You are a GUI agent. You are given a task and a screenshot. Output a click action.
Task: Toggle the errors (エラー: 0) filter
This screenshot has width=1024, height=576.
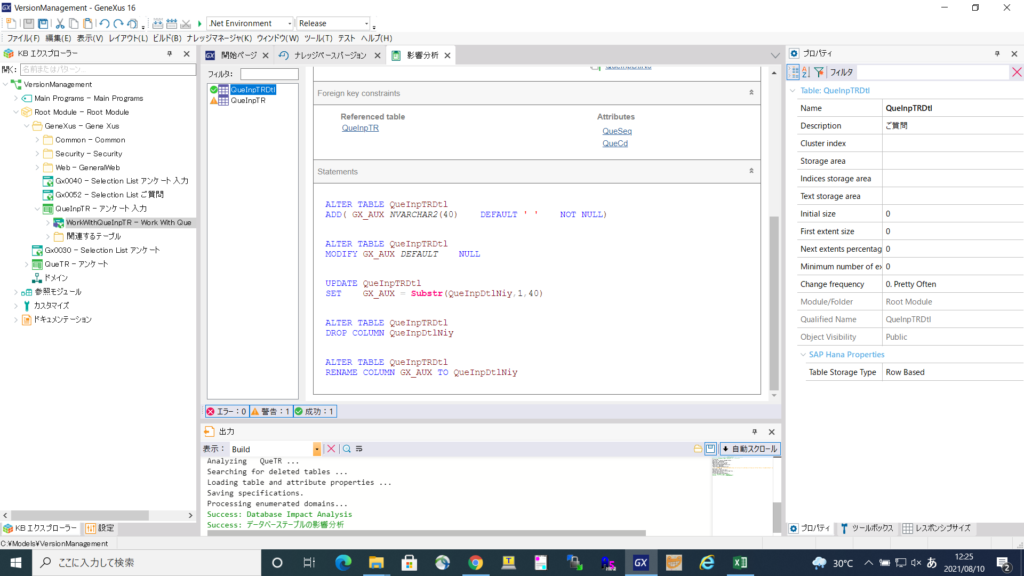pos(227,411)
